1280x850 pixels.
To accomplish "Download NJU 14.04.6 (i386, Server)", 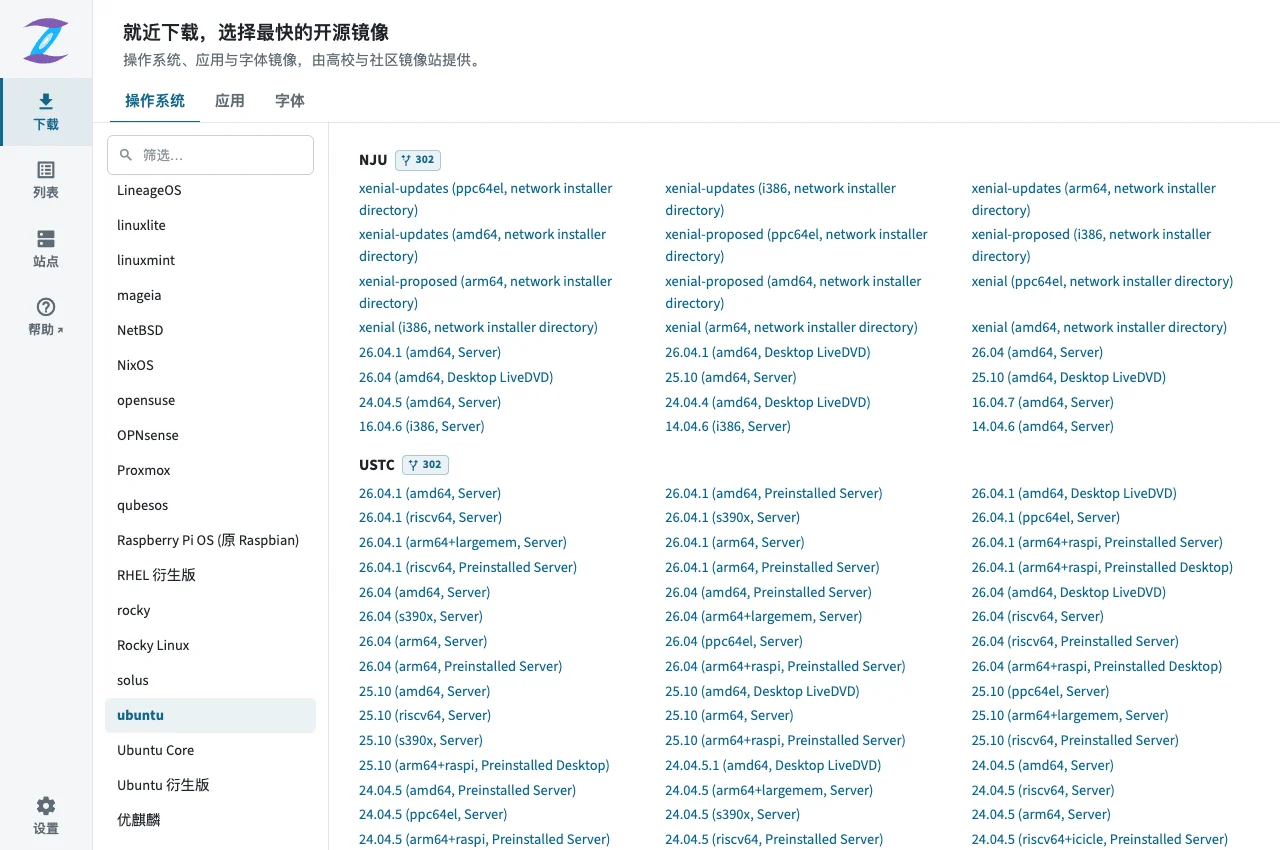I will (728, 427).
